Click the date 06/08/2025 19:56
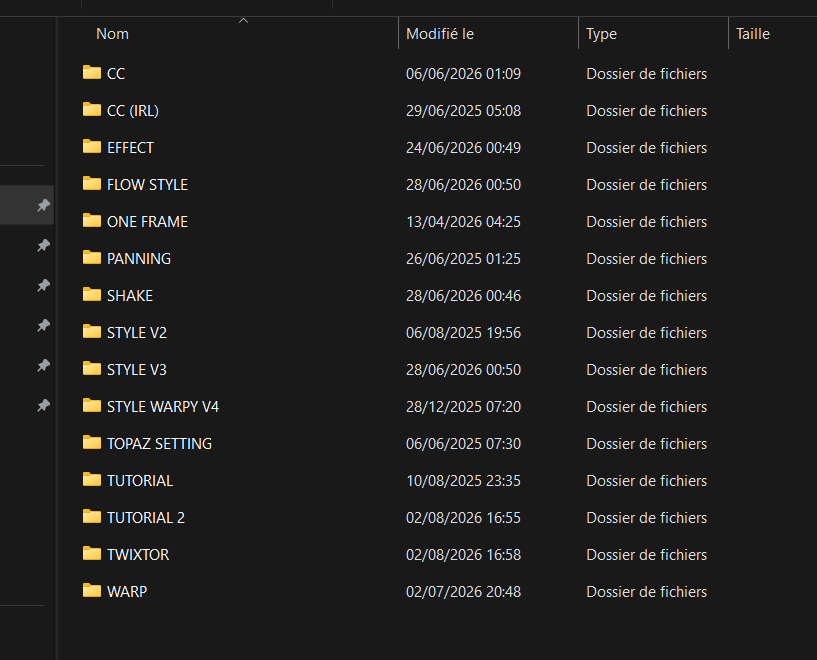Image resolution: width=817 pixels, height=660 pixels. point(463,332)
